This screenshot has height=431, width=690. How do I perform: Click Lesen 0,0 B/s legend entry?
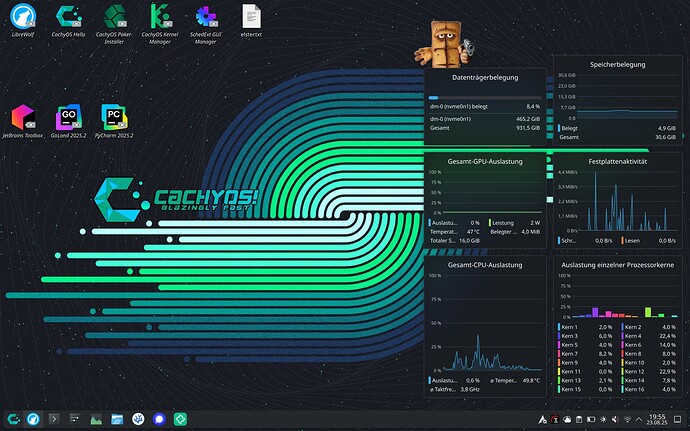pos(648,241)
